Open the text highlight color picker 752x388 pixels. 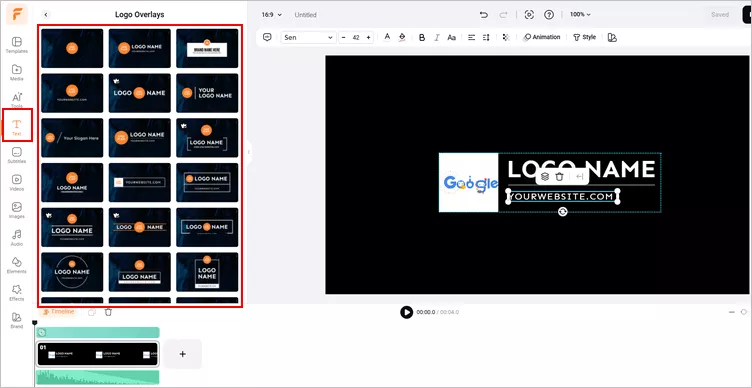click(x=402, y=37)
